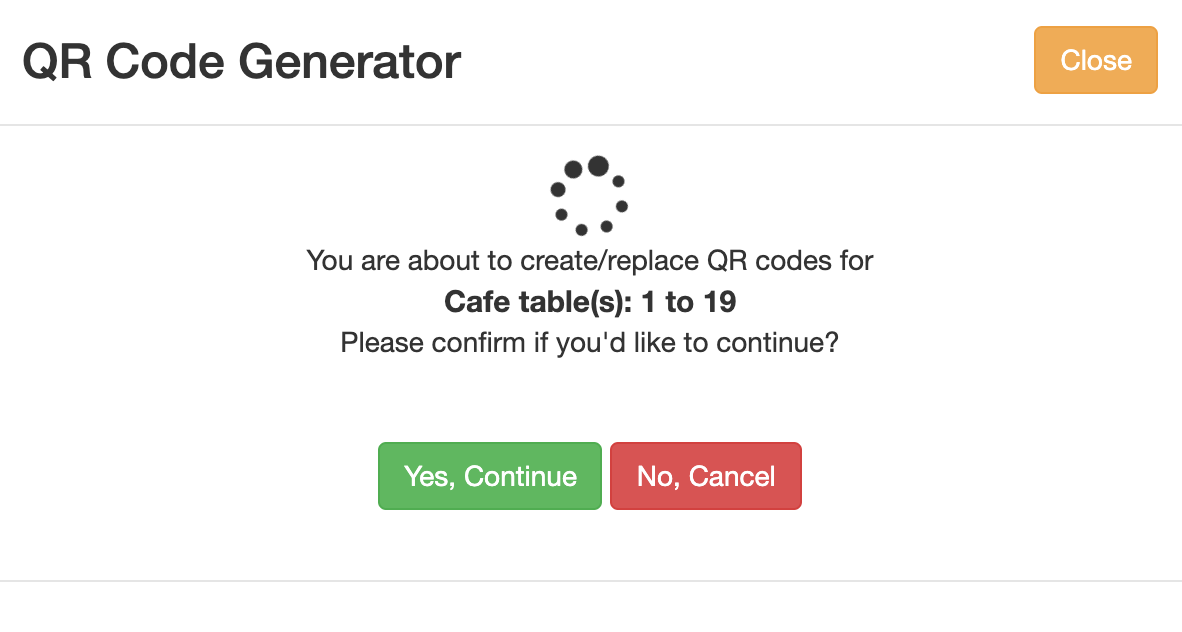Screen dimensions: 1182x632
Task: Click 'QR codes for' in the warning sentence
Action: coord(790,261)
